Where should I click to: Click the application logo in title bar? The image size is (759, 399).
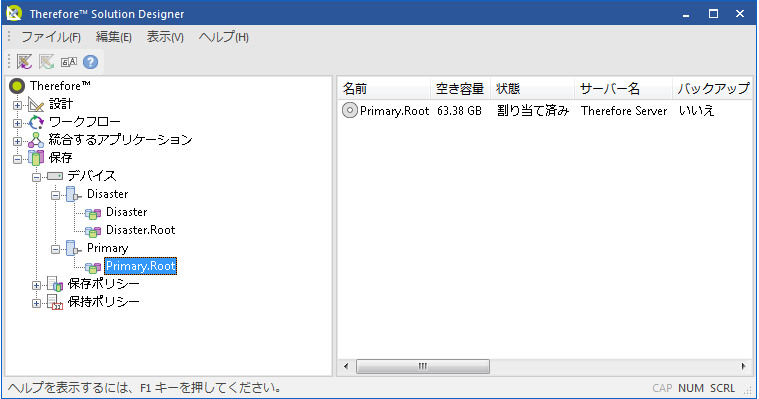click(14, 13)
